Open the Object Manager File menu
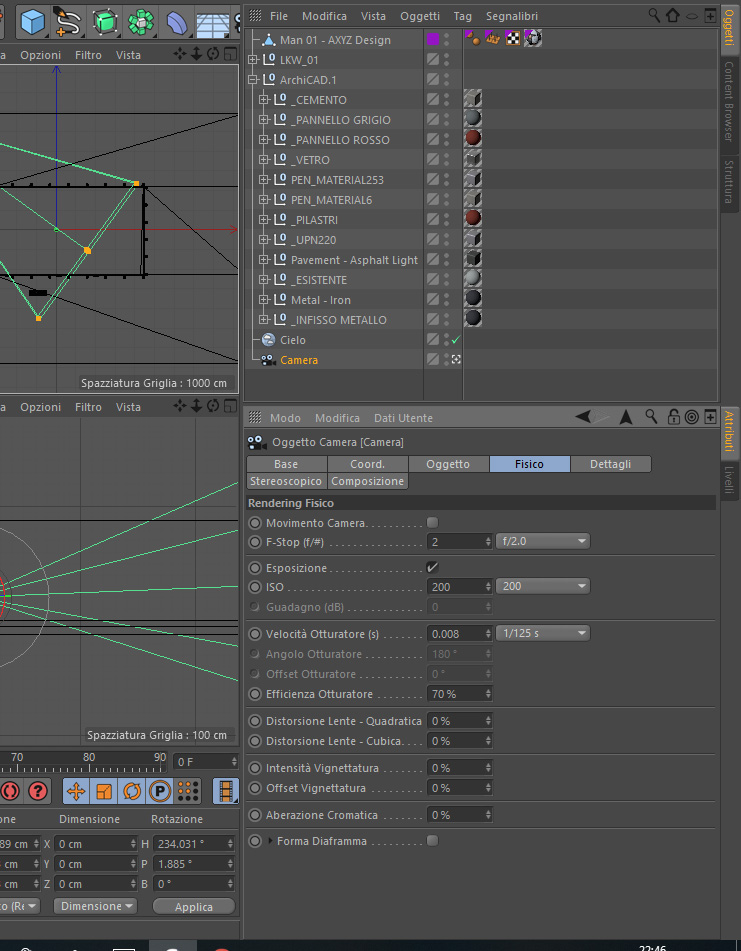The image size is (741, 951). (279, 16)
